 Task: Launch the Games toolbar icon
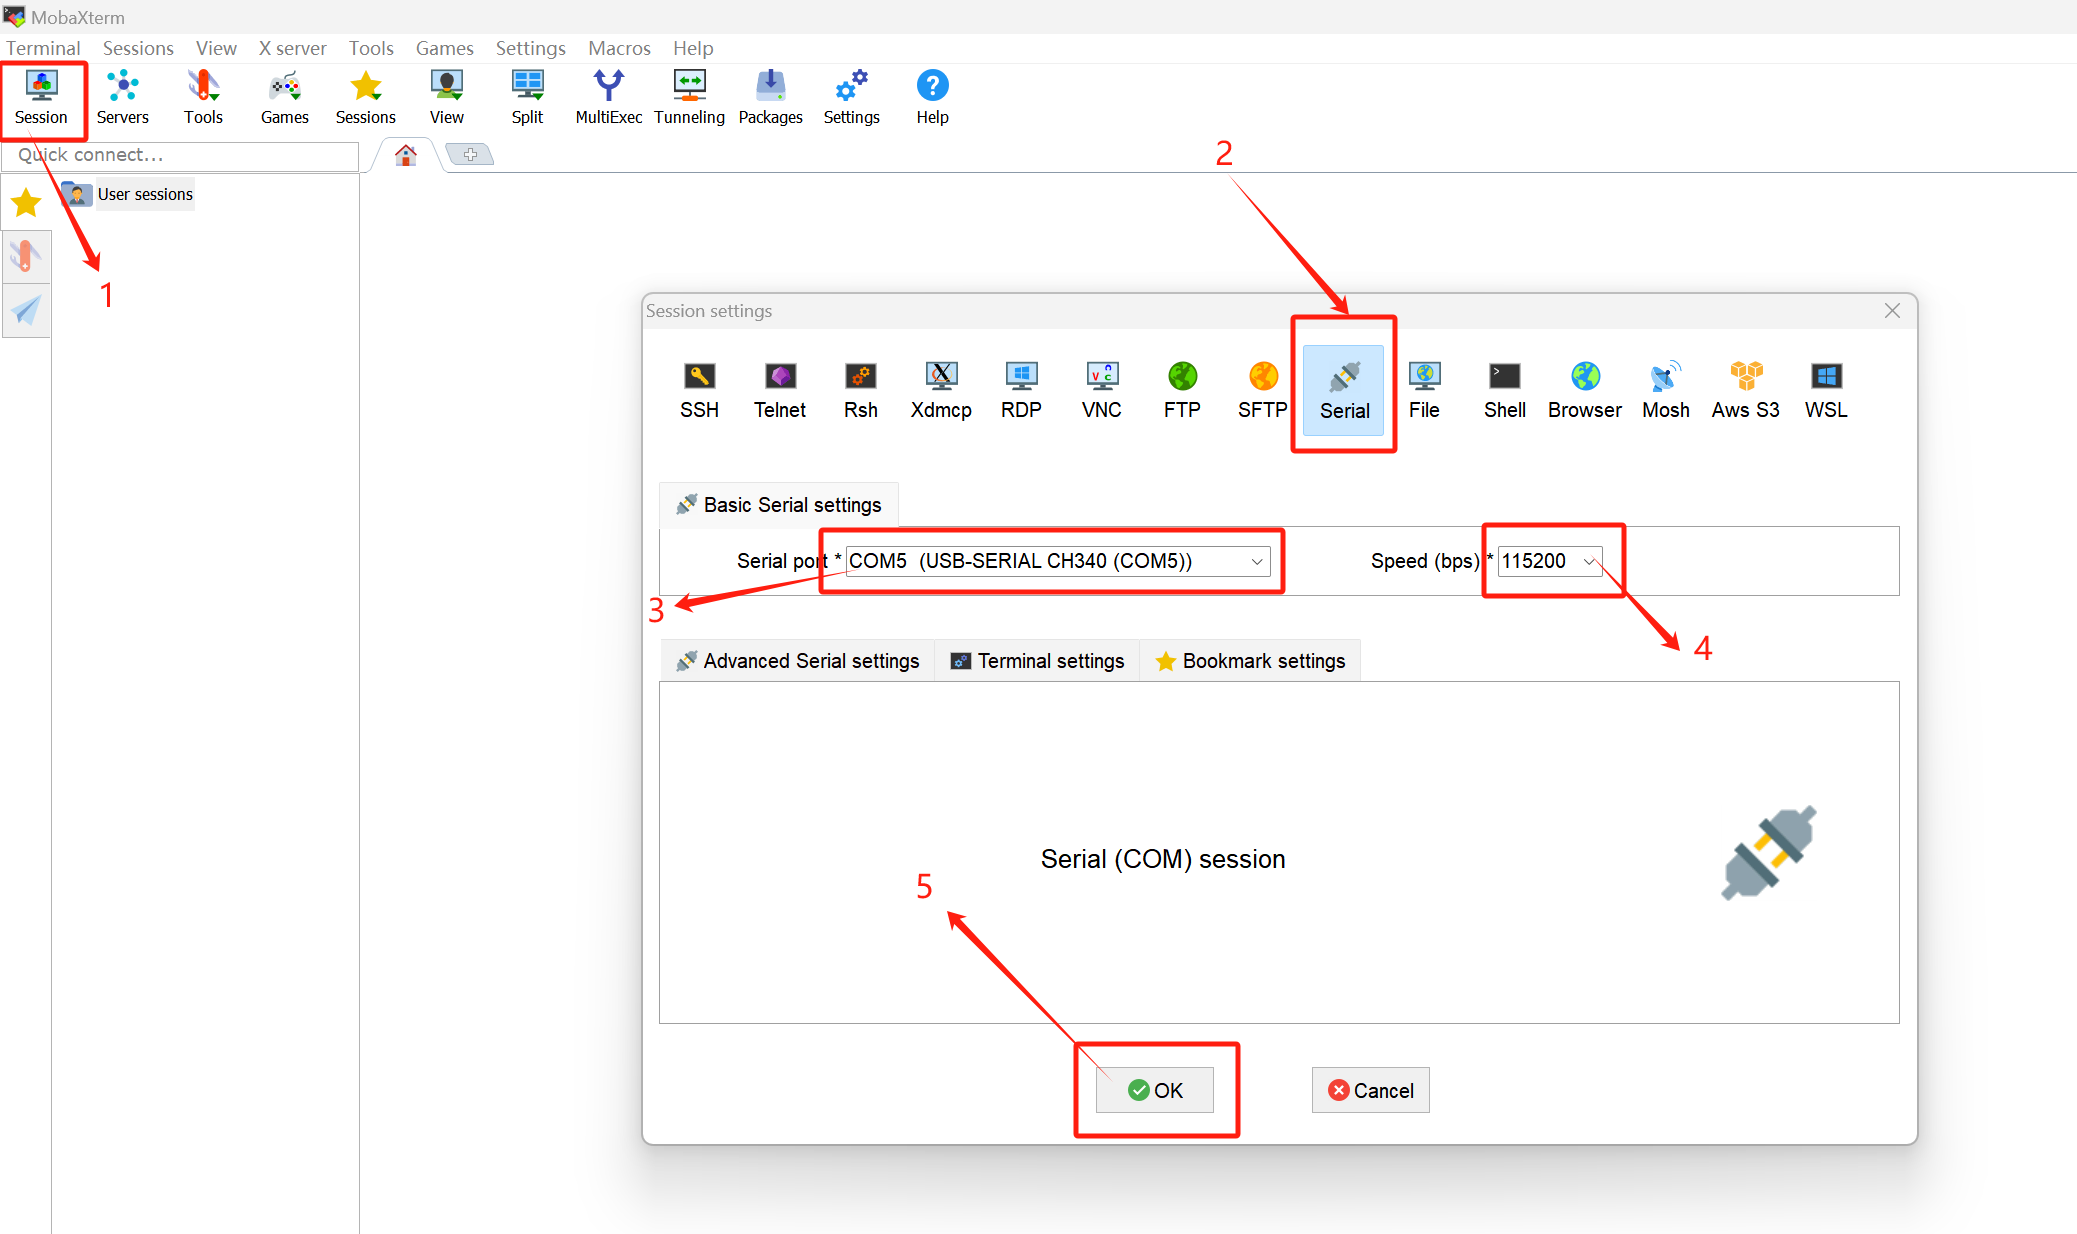point(284,98)
